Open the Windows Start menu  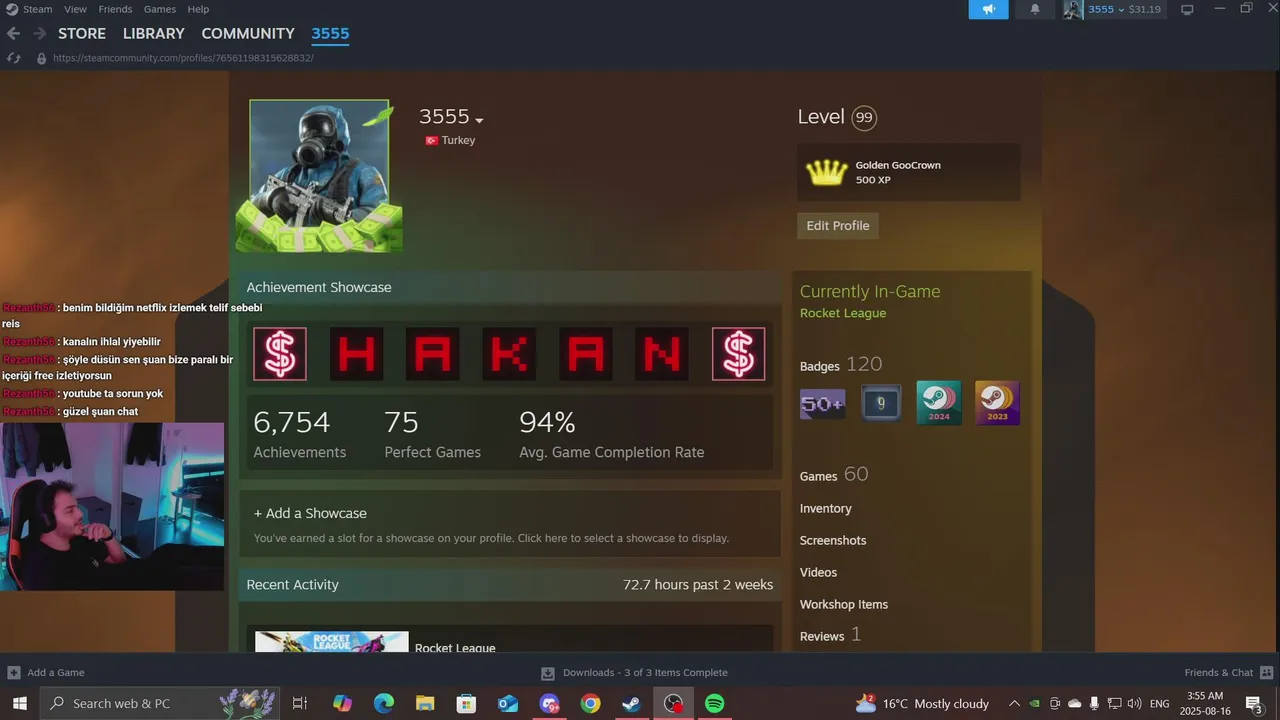pyautogui.click(x=19, y=703)
